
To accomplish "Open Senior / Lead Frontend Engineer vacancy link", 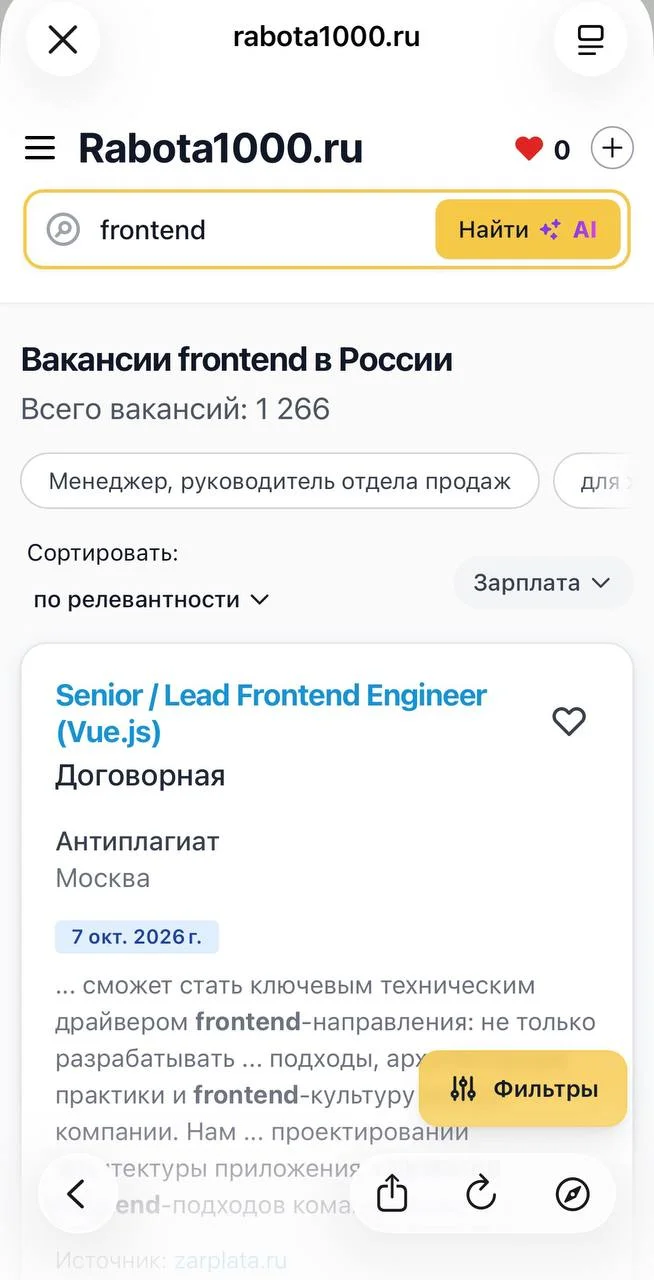I will (271, 714).
